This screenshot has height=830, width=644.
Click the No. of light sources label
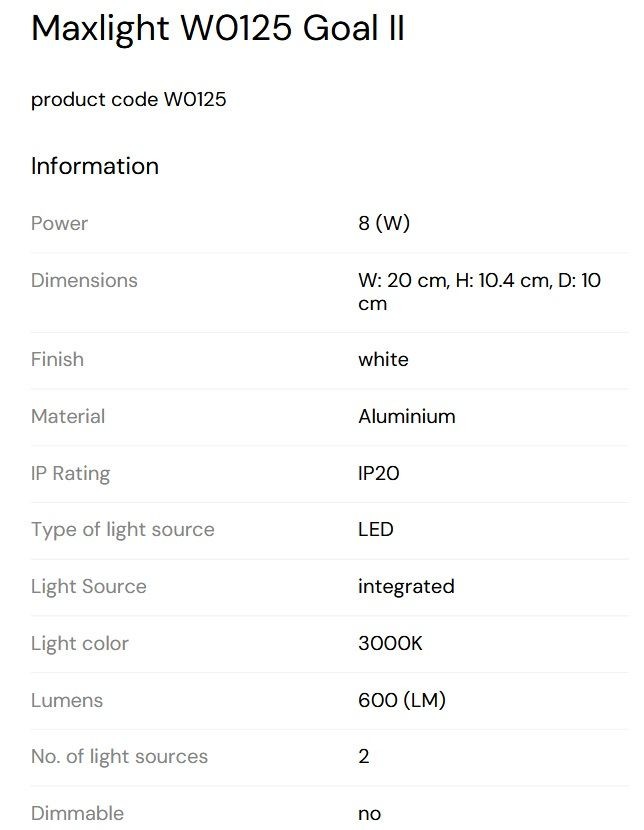tap(120, 756)
